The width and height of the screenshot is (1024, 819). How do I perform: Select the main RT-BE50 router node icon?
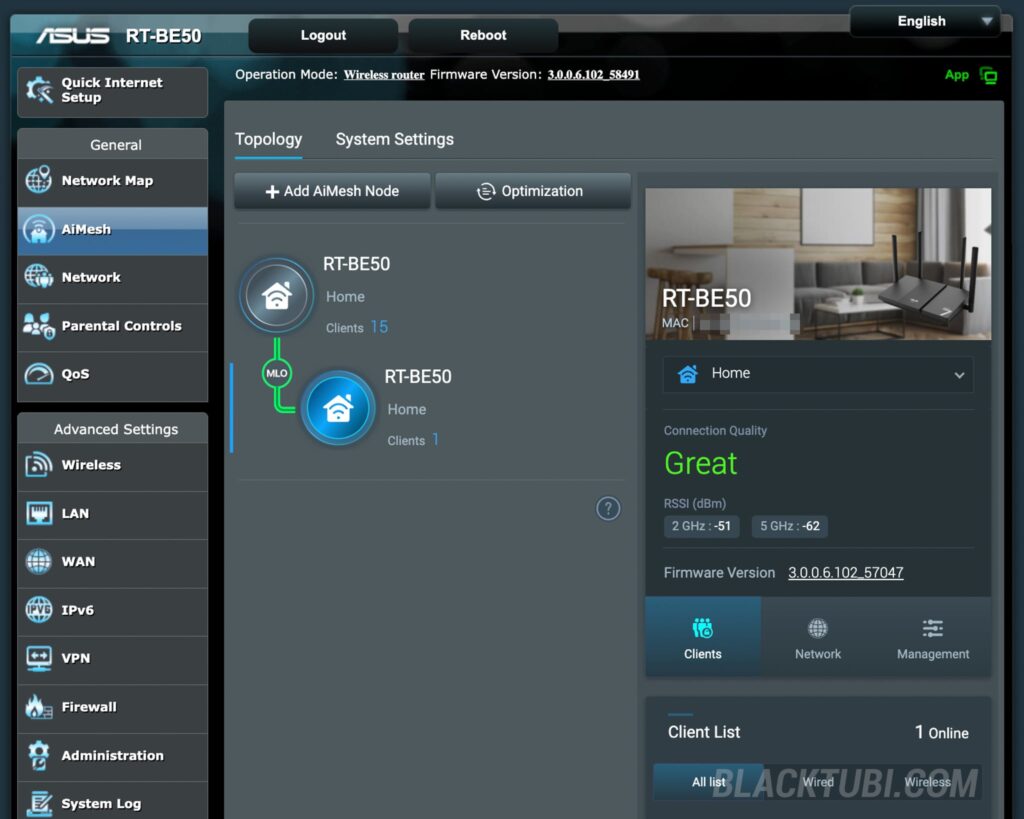coord(276,296)
